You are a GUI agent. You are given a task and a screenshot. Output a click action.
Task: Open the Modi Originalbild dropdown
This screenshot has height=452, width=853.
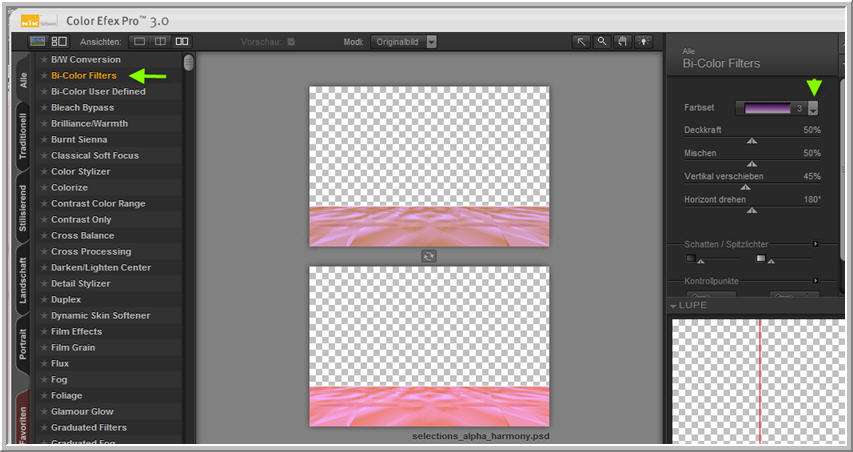403,42
